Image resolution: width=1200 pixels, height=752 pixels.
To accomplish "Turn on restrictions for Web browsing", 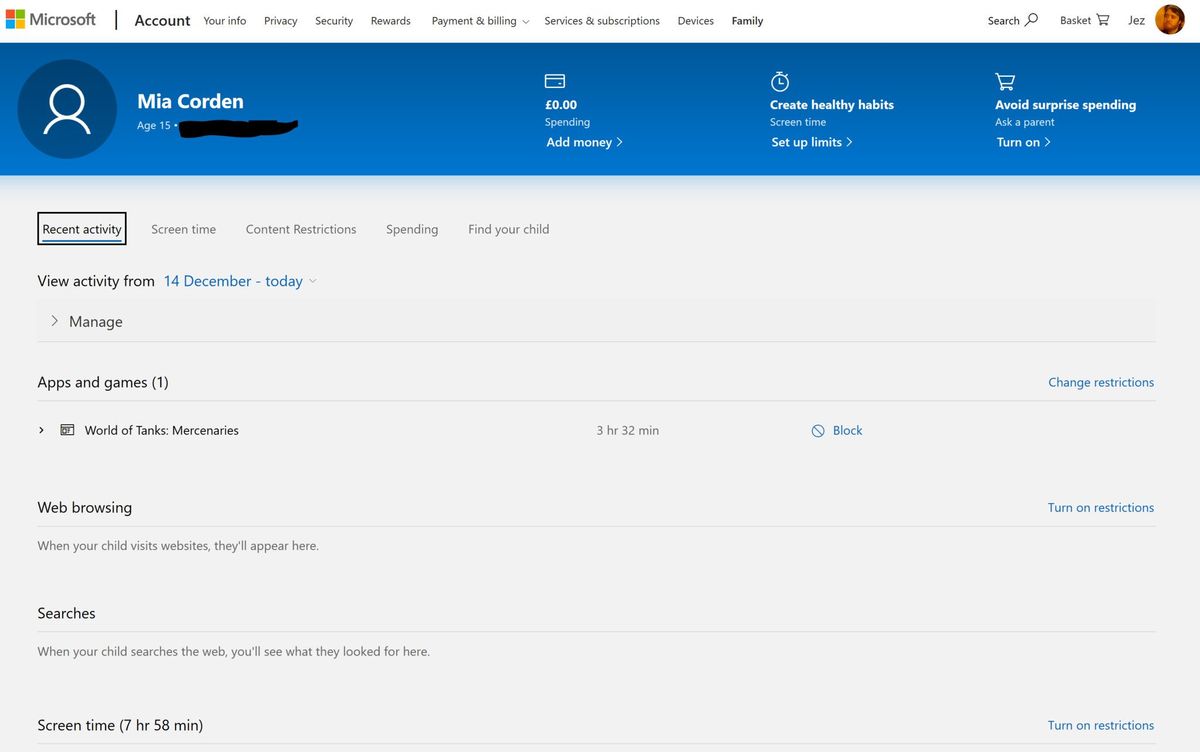I will click(1100, 507).
